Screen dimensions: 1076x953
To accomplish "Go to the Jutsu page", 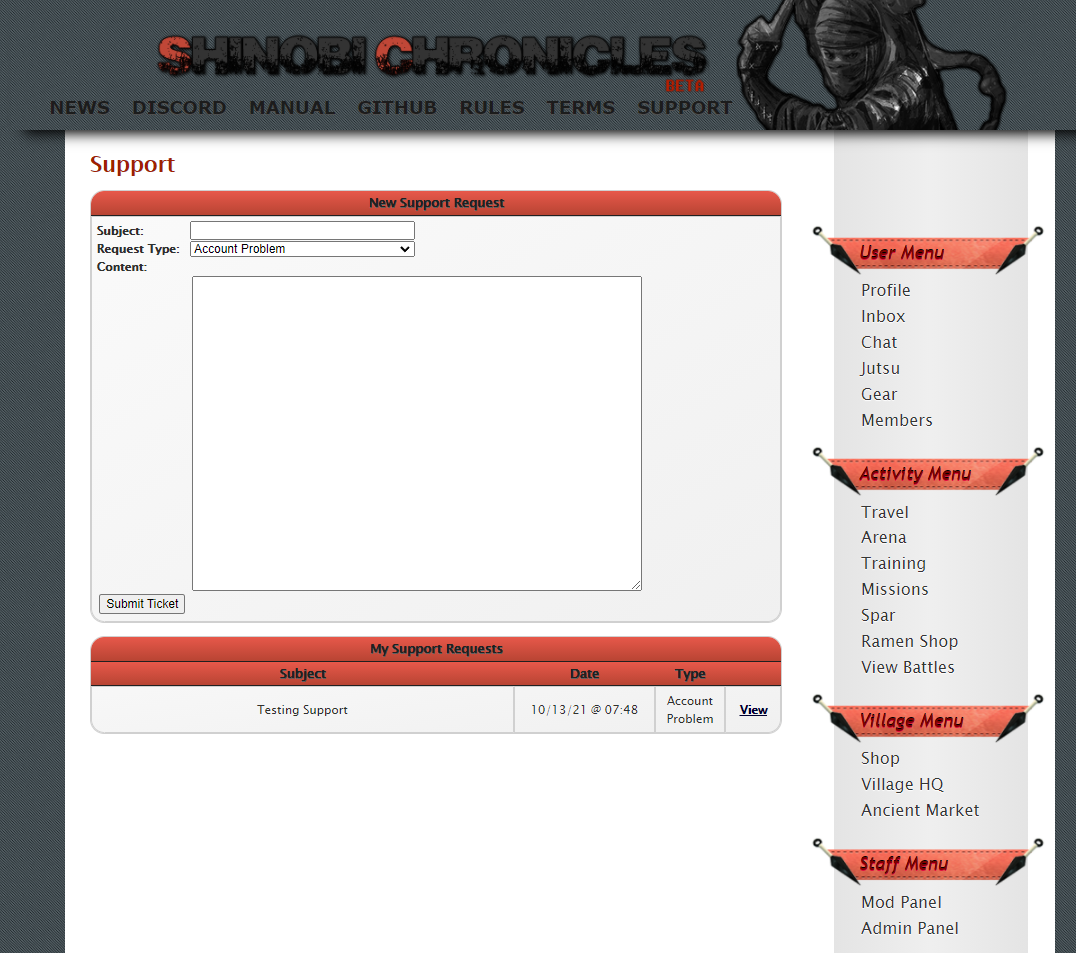I will point(880,368).
